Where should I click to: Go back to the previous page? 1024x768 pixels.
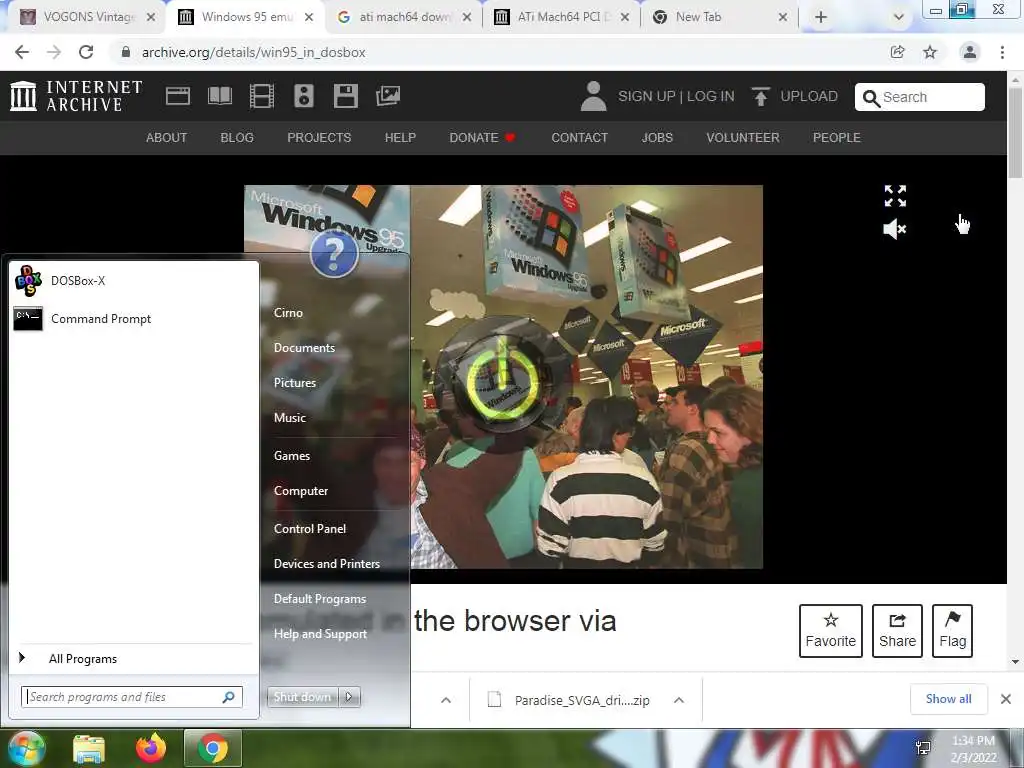[x=22, y=52]
